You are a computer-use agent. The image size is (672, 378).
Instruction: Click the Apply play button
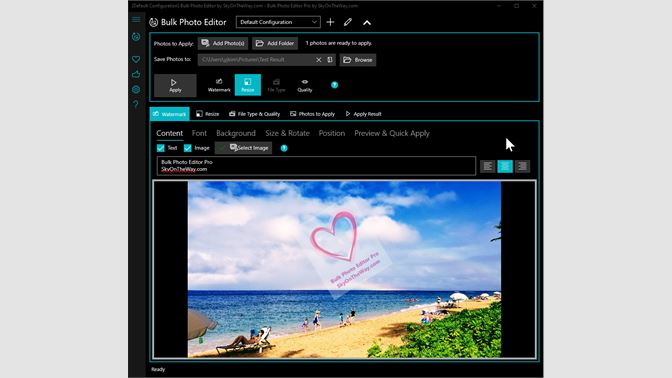[175, 85]
